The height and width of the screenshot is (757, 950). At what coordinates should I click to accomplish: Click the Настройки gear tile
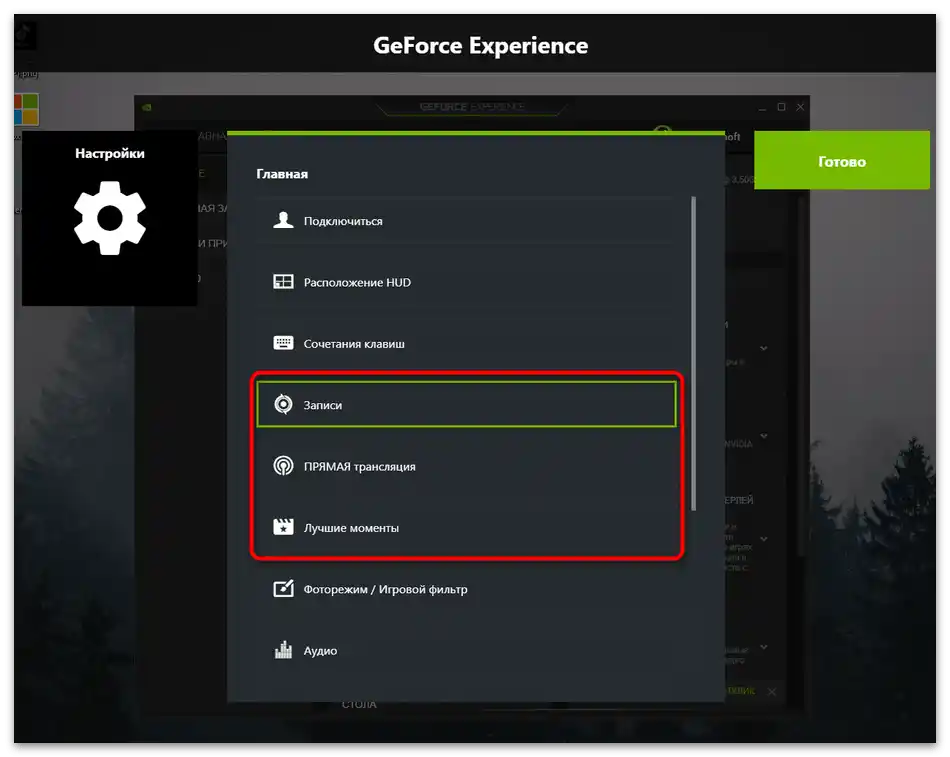[x=110, y=218]
